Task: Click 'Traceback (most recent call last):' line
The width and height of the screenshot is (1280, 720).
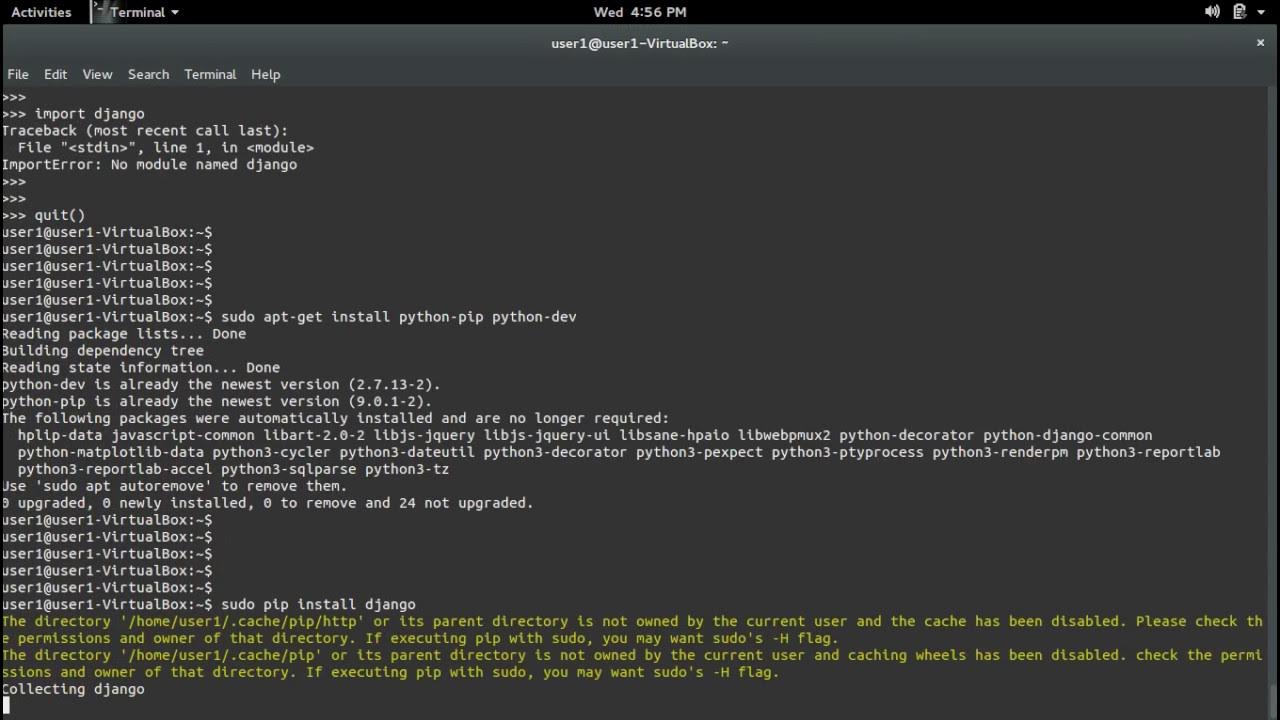Action: pos(145,130)
